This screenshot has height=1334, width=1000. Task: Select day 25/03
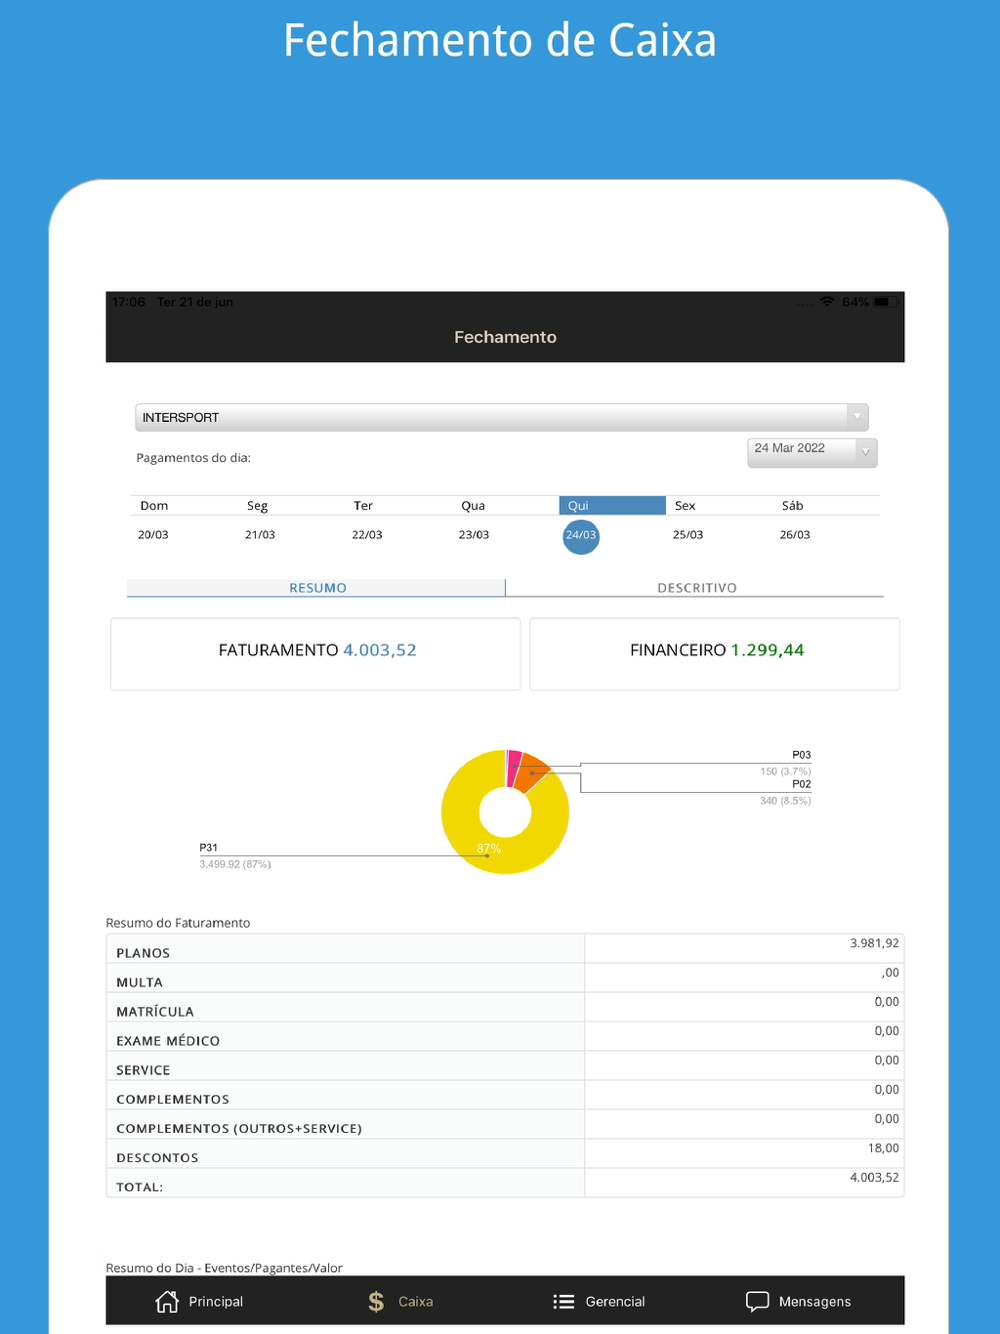point(688,535)
